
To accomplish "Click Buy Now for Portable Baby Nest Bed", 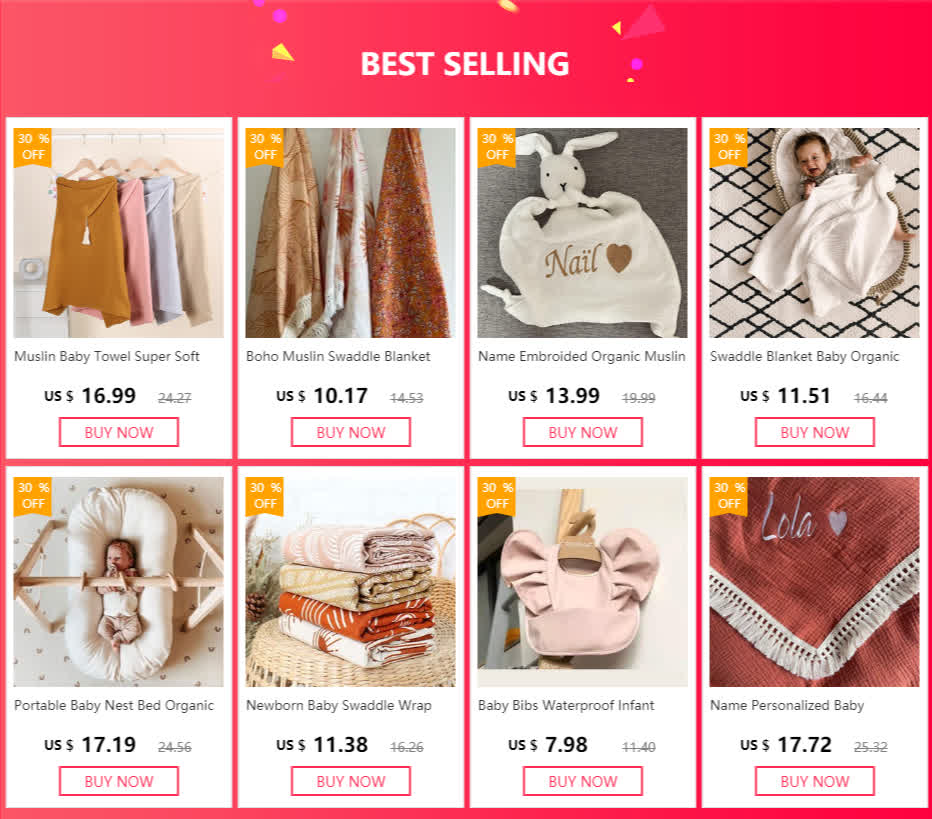I will 119,781.
